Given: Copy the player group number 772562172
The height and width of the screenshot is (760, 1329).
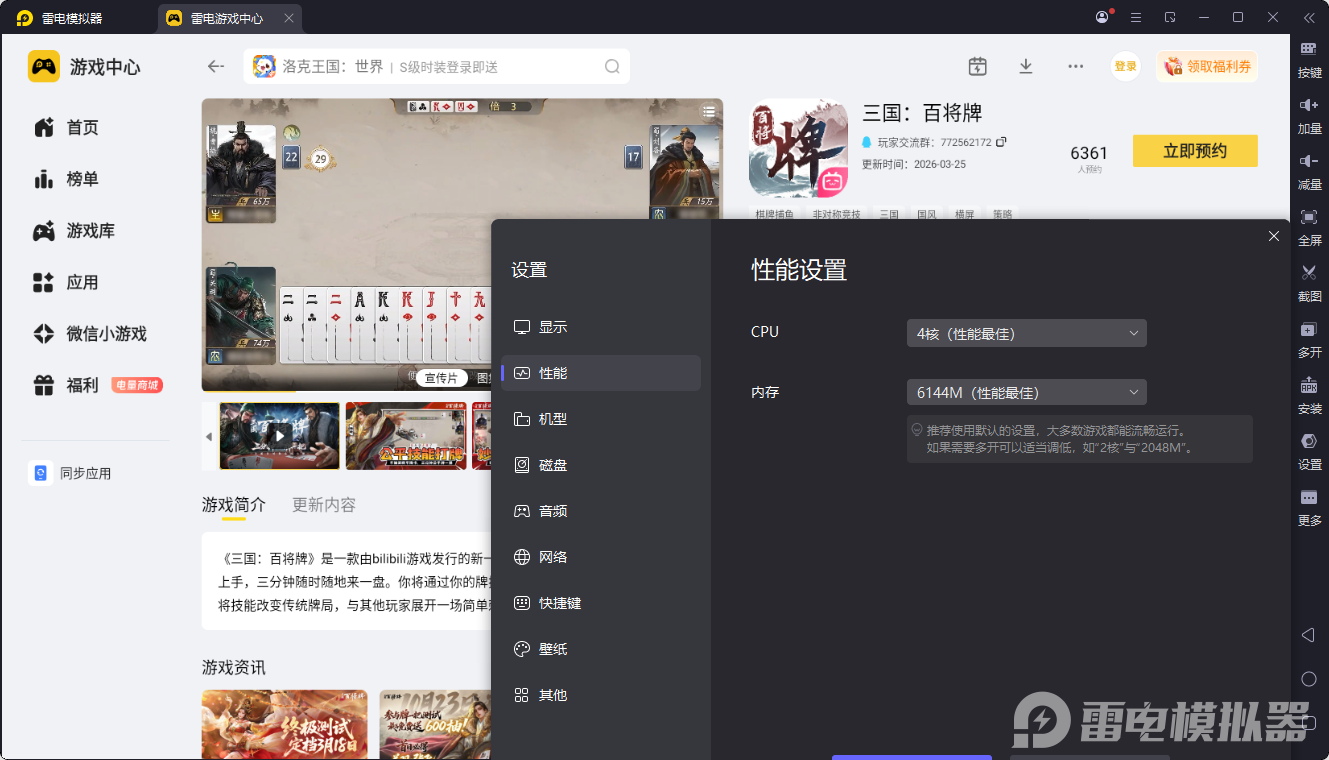Looking at the screenshot, I should (1000, 142).
